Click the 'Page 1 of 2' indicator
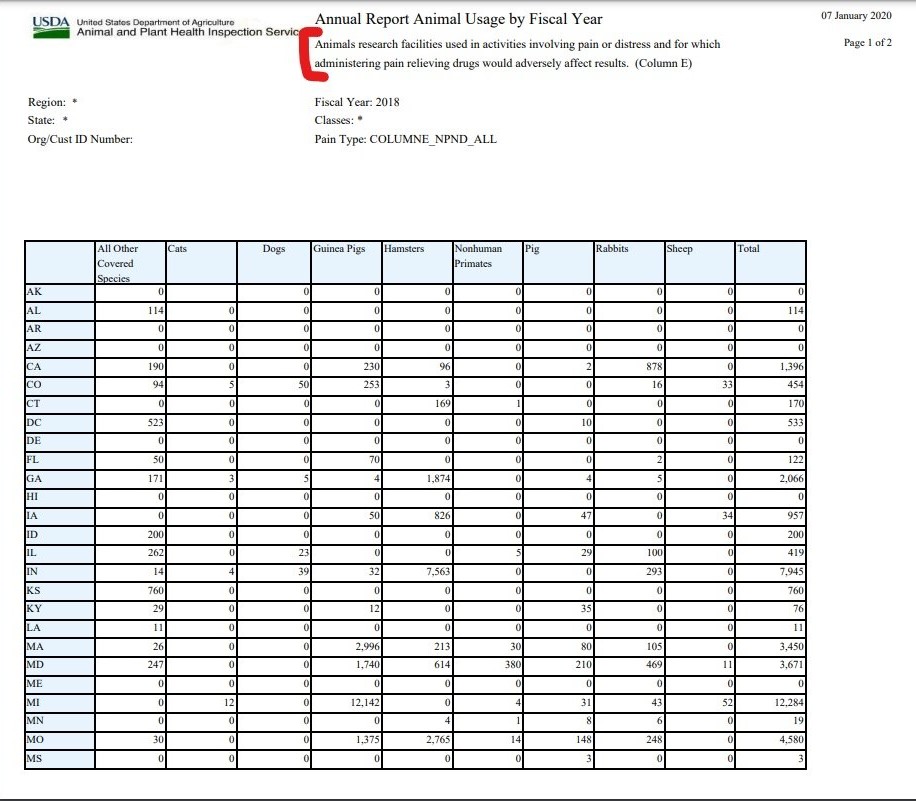The height and width of the screenshot is (801, 916). click(x=868, y=43)
